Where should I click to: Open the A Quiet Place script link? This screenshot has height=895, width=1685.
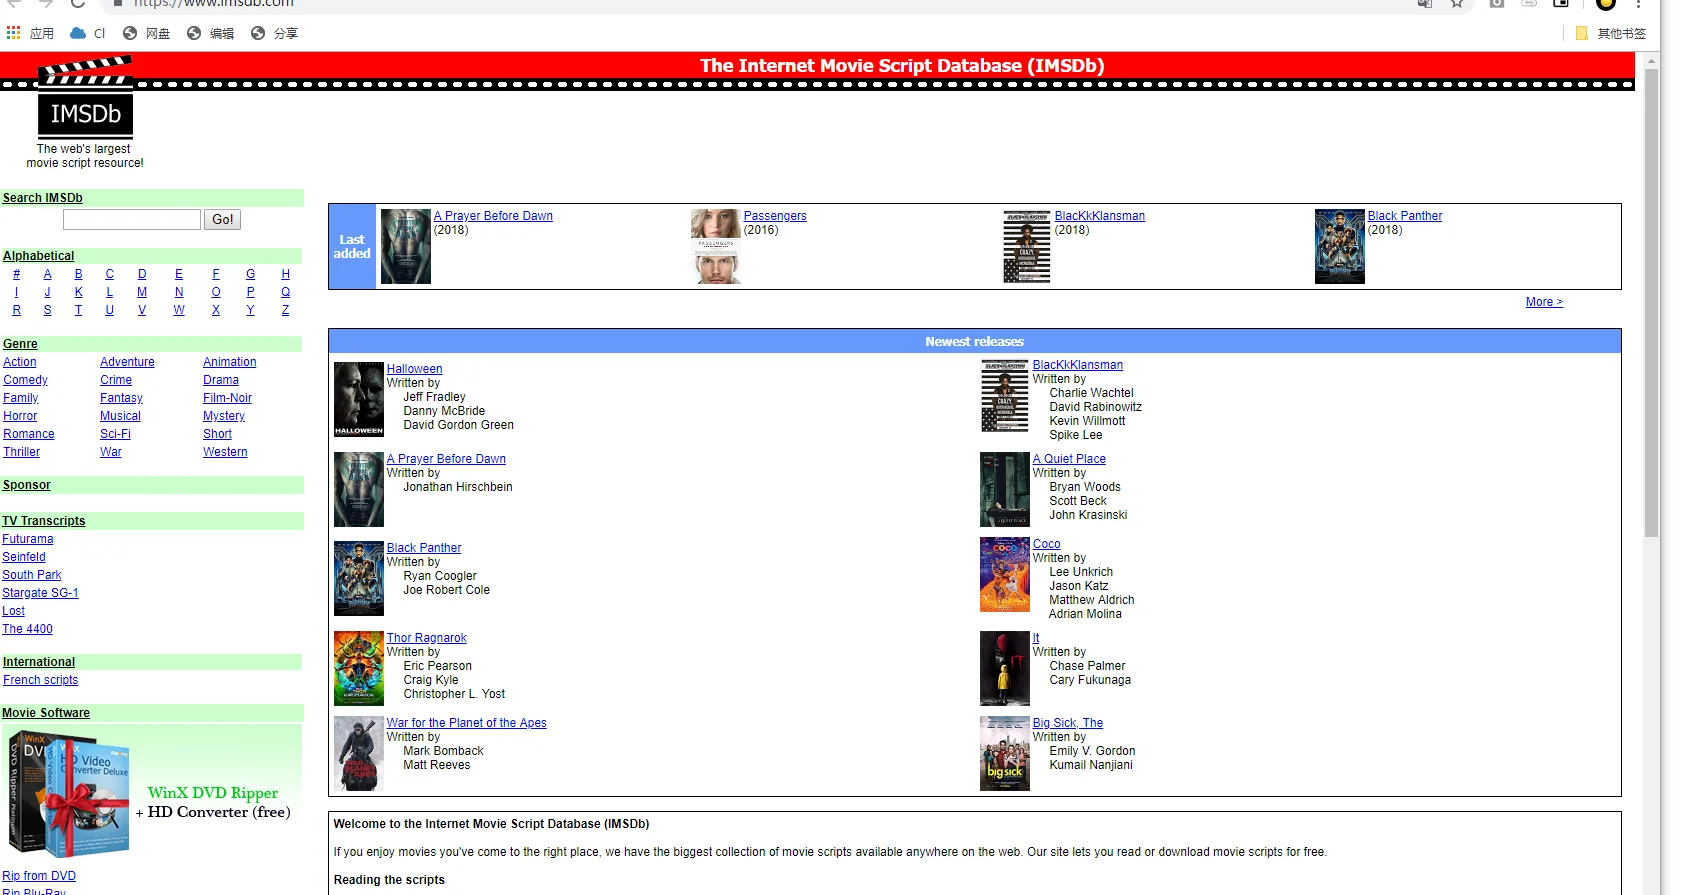click(x=1069, y=459)
